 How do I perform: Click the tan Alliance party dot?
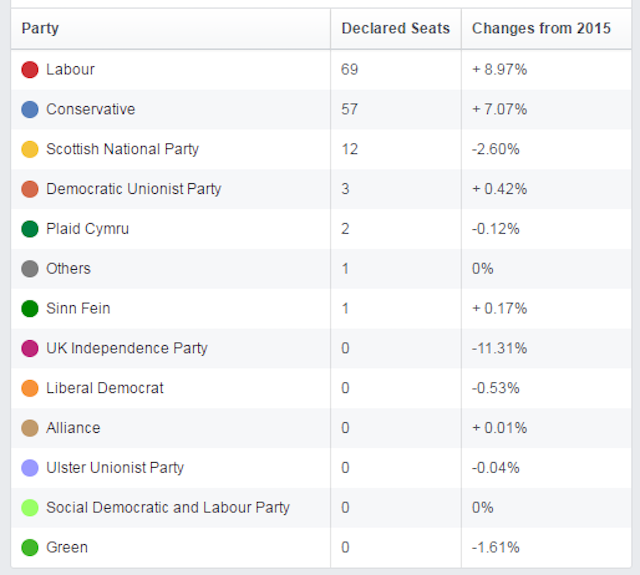[x=30, y=428]
